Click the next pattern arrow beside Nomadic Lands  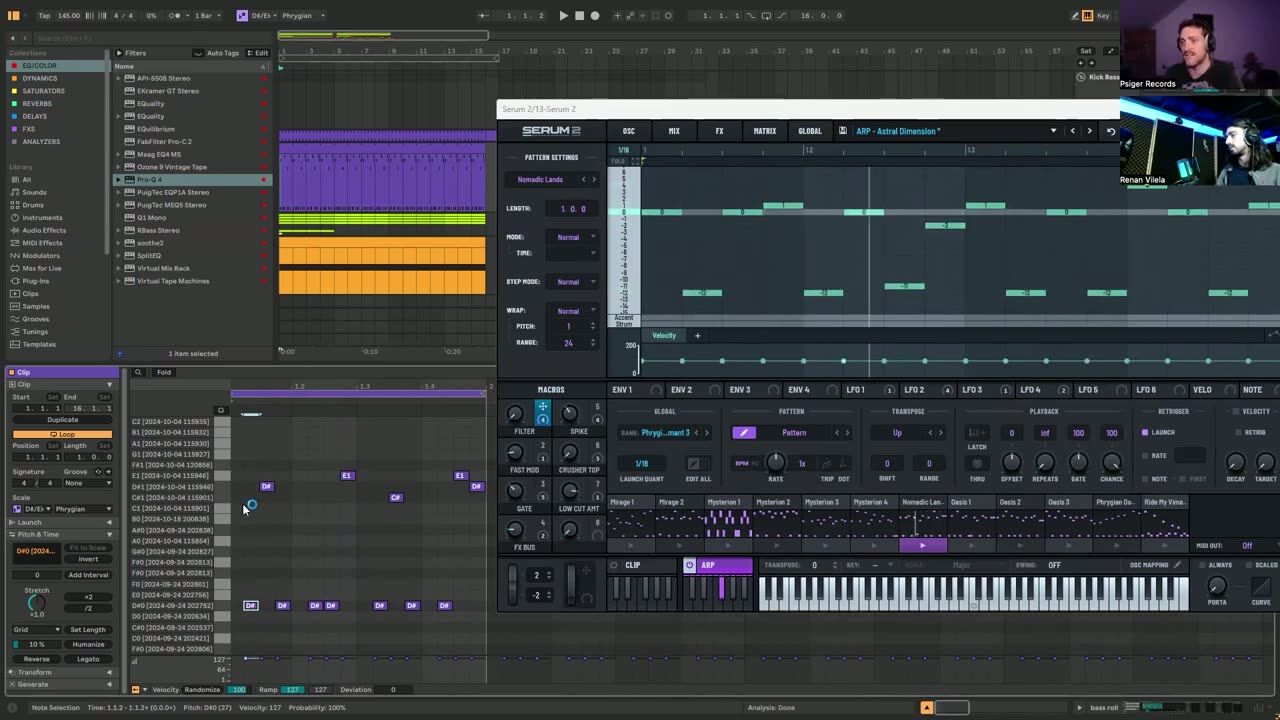(x=594, y=179)
